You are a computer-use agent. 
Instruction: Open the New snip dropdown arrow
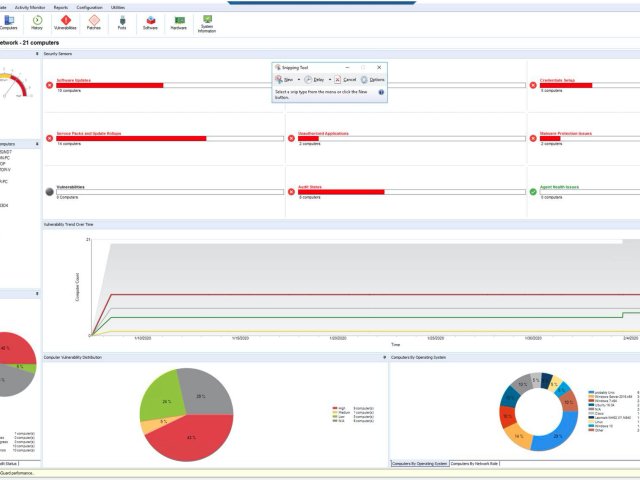tap(298, 79)
